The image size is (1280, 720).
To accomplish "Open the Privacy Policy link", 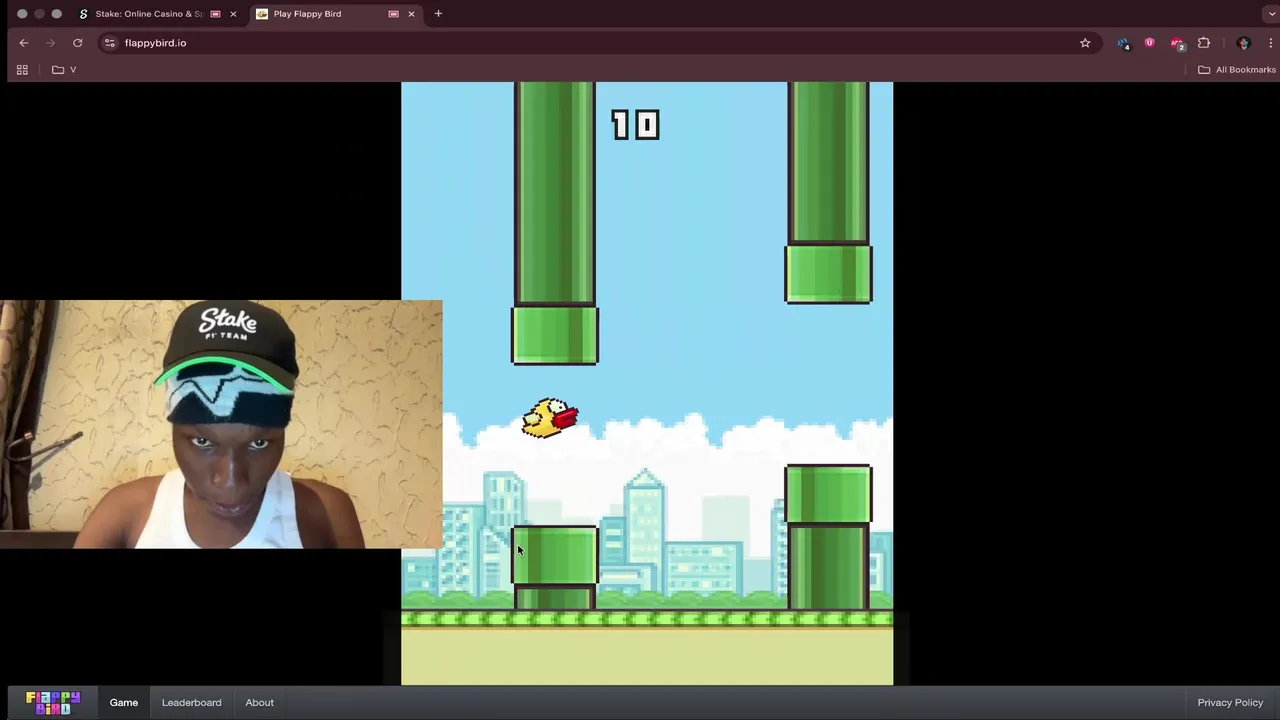I will click(1230, 702).
